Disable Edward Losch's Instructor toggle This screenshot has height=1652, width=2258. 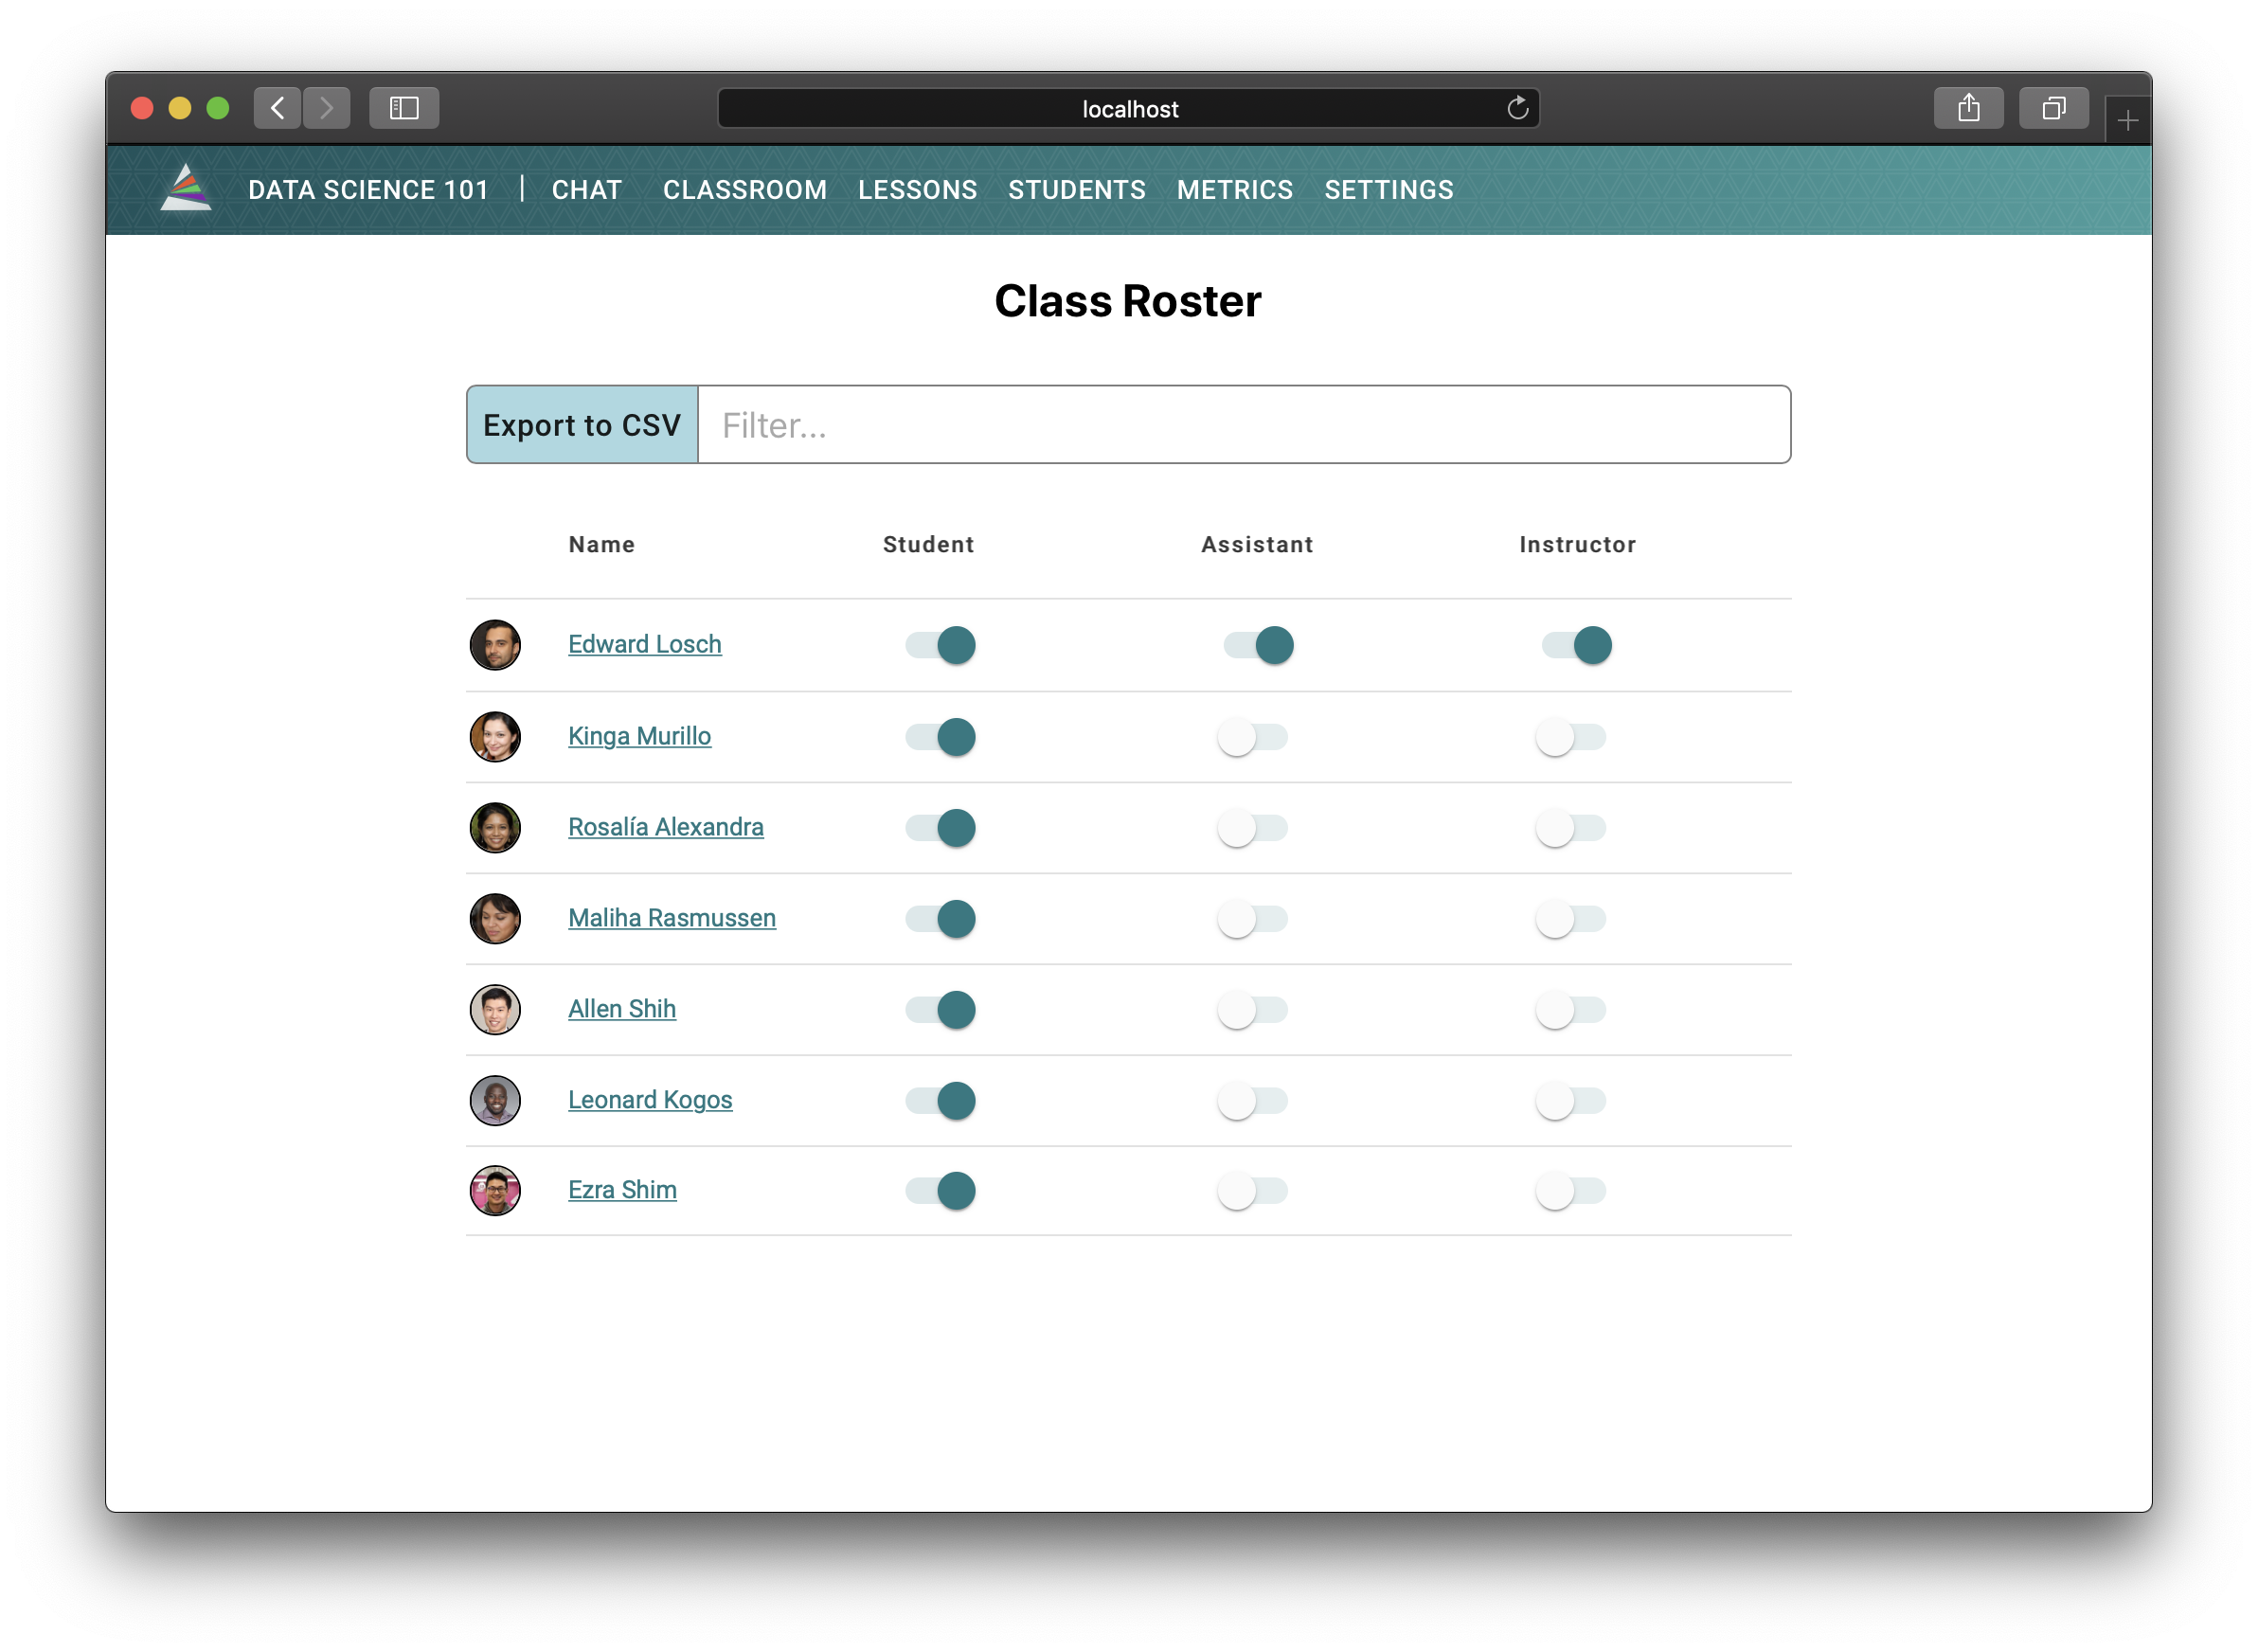[1576, 645]
